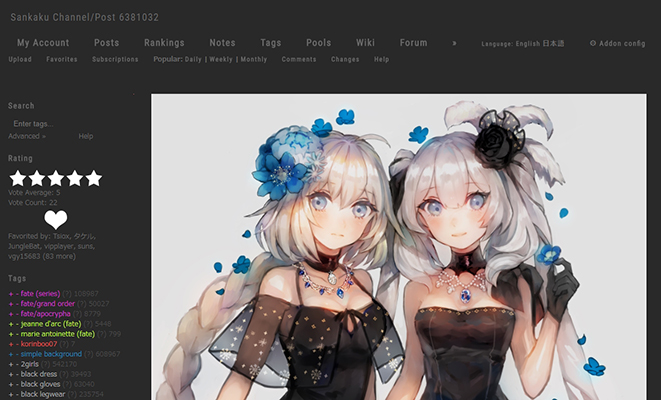661x400 pixels.
Task: Rate post with the first star
Action: [18, 178]
